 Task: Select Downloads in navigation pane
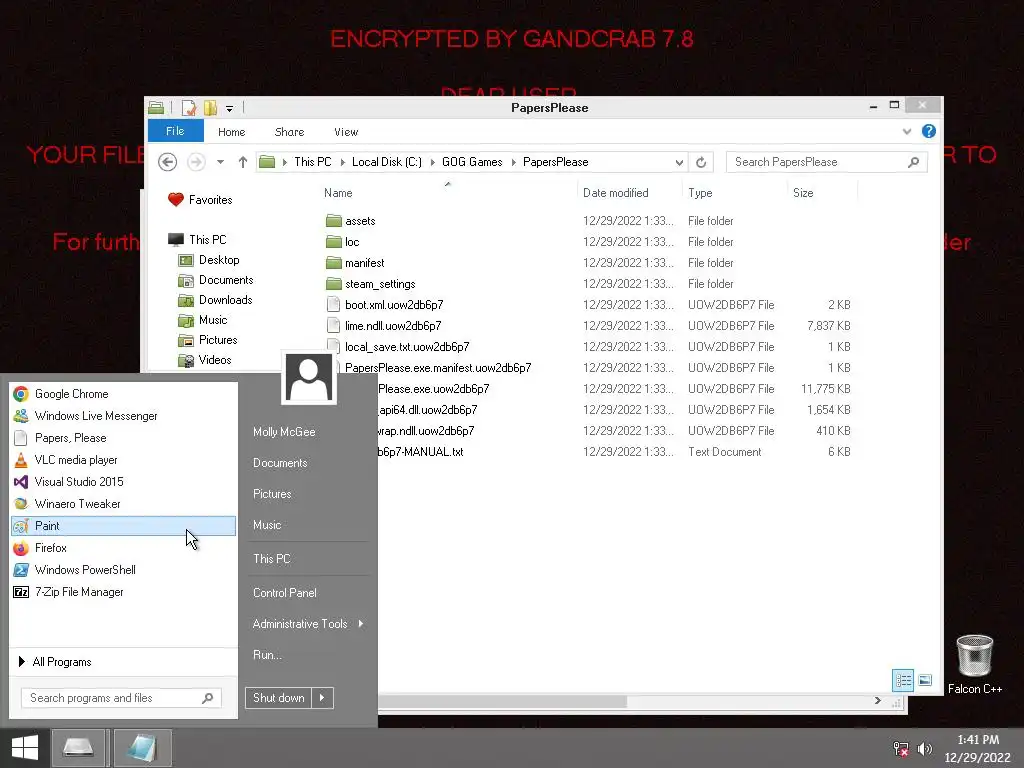[x=216, y=300]
